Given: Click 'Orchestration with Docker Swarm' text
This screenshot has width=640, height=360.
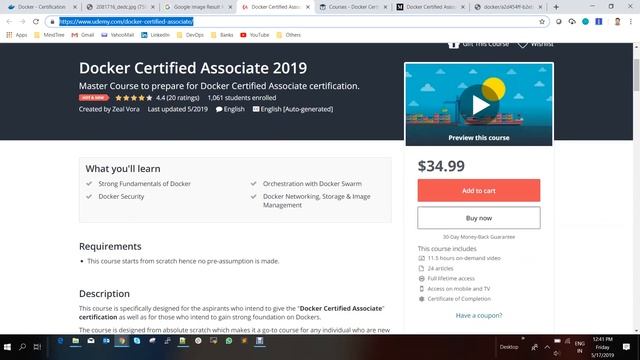Looking at the screenshot, I should (x=312, y=184).
